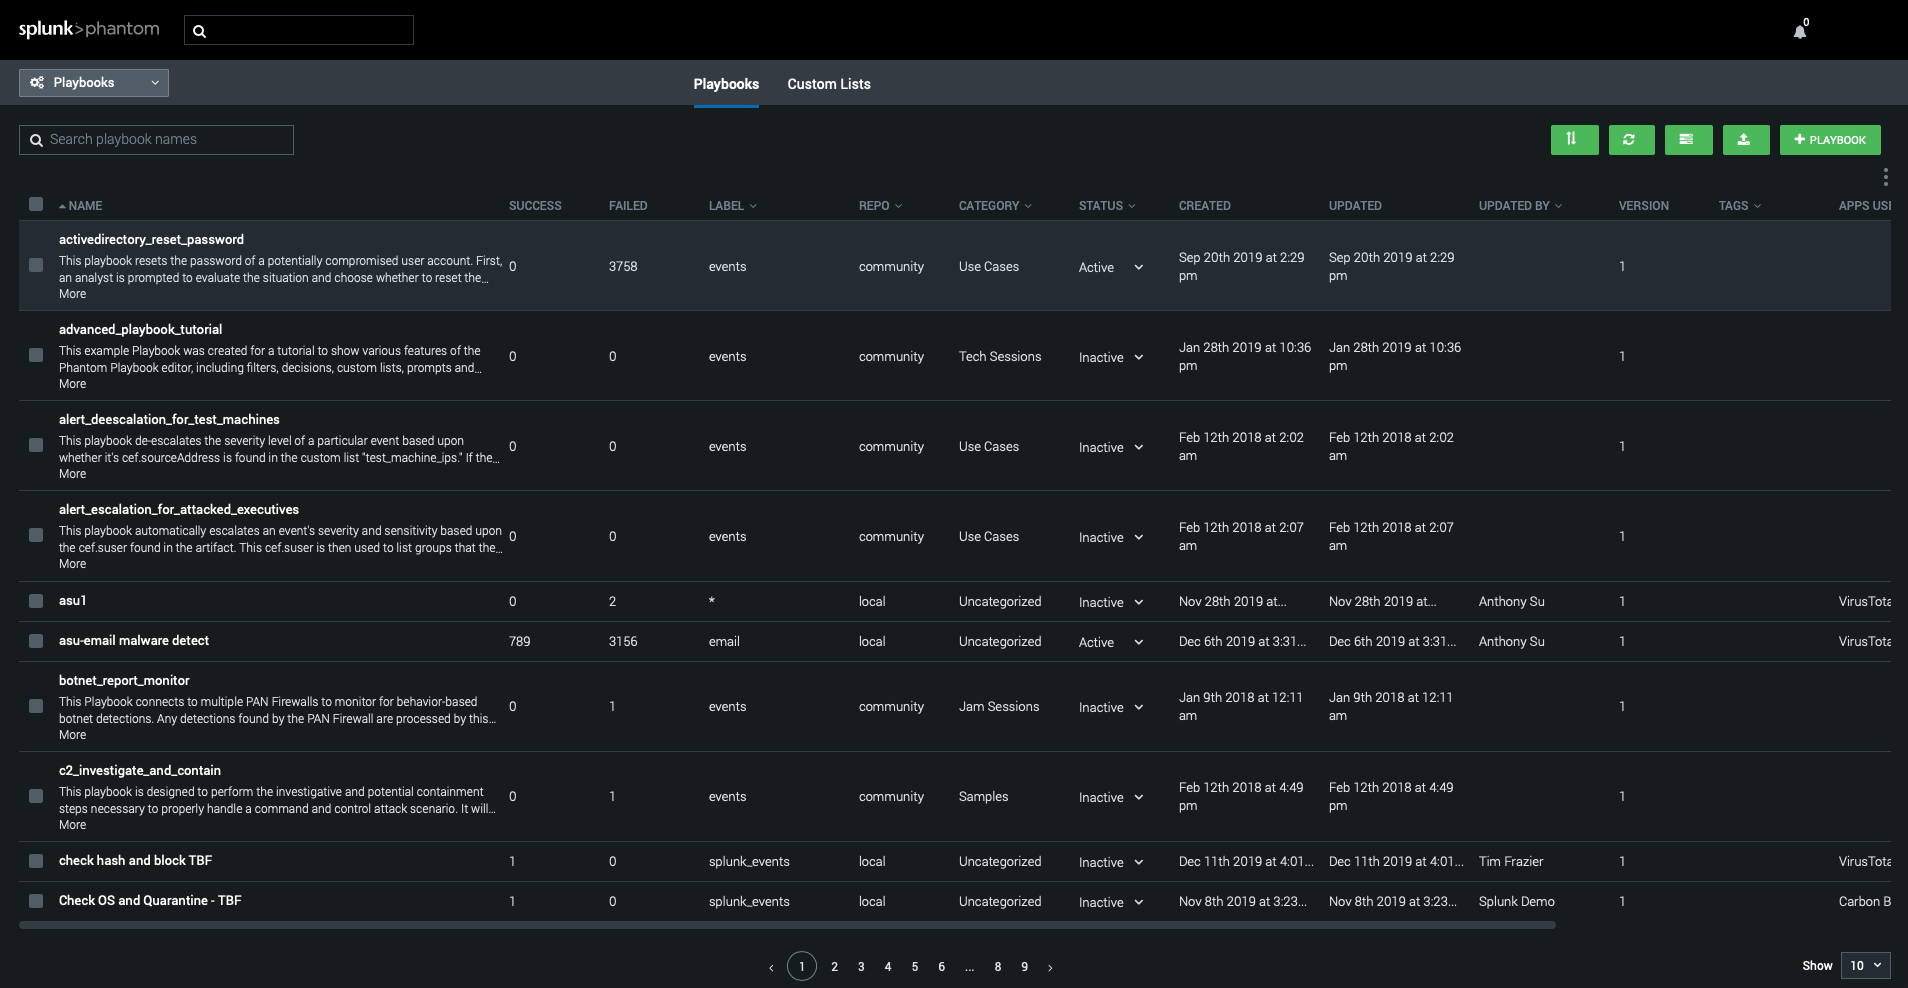Open the vertical three-dot column options menu
Viewport: 1908px width, 988px height.
[1885, 177]
